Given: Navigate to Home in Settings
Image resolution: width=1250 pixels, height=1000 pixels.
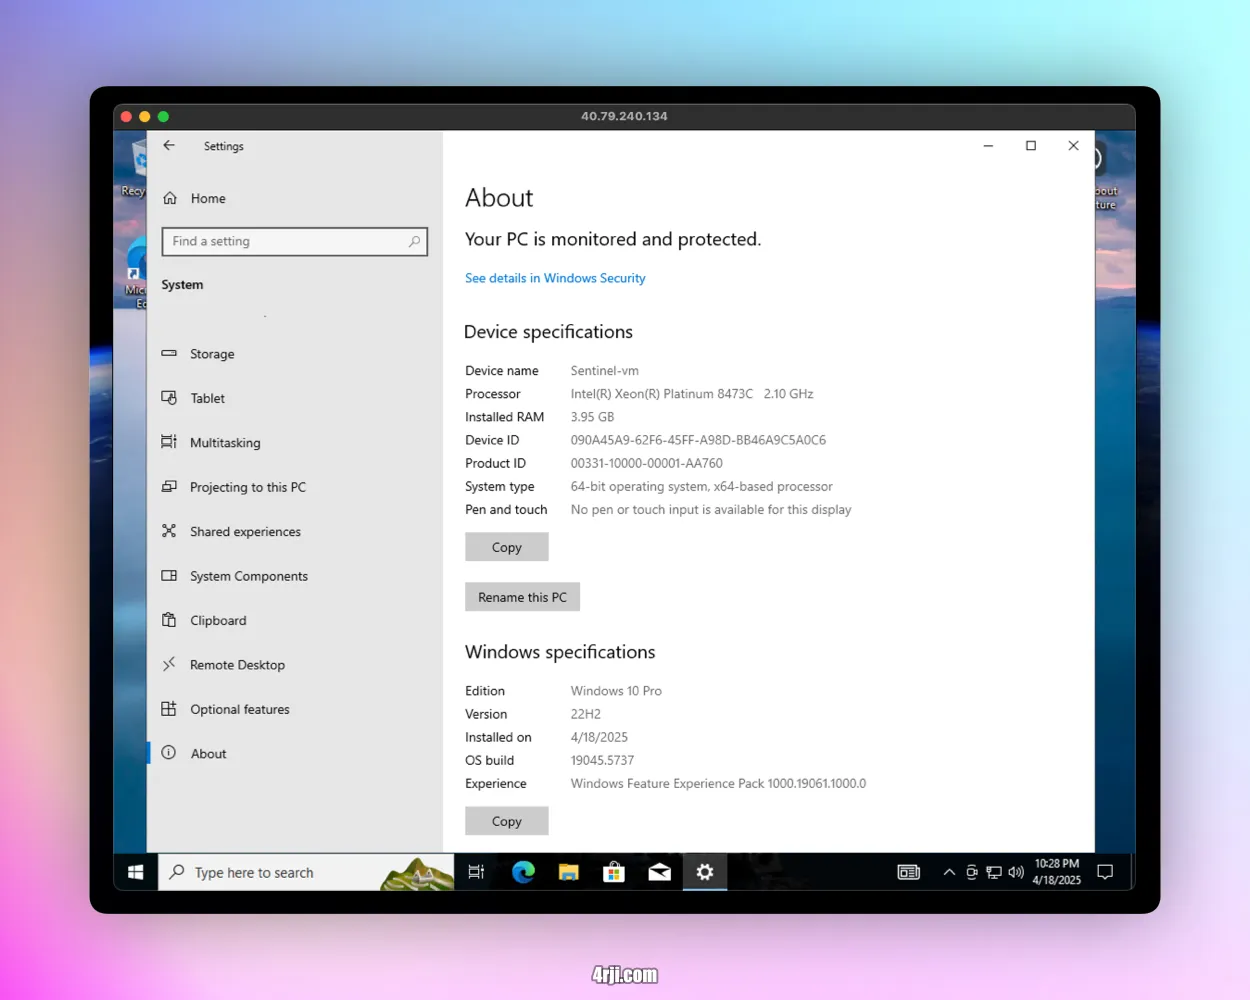Looking at the screenshot, I should click(x=208, y=198).
